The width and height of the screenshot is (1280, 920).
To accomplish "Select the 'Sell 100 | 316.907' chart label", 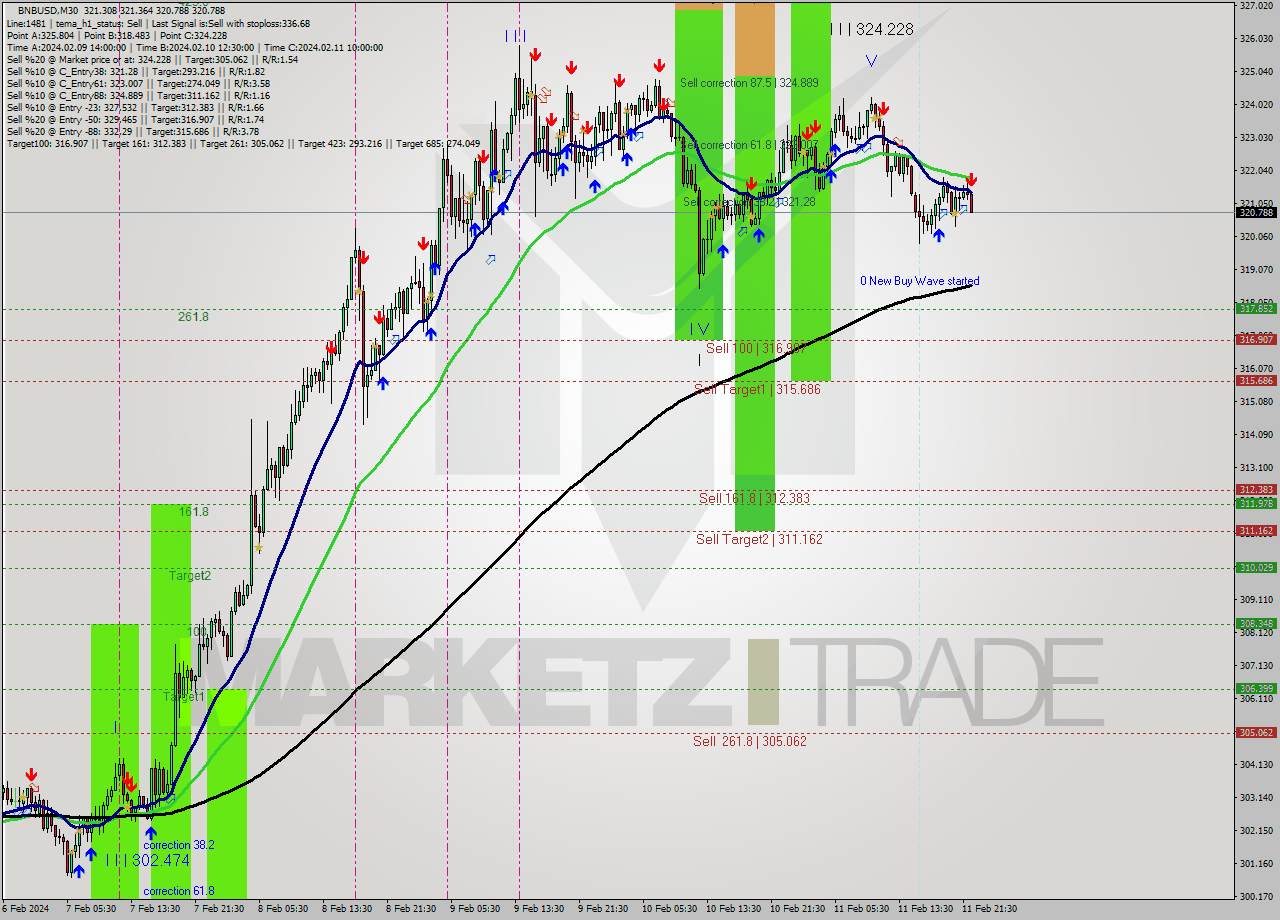I will click(x=756, y=348).
